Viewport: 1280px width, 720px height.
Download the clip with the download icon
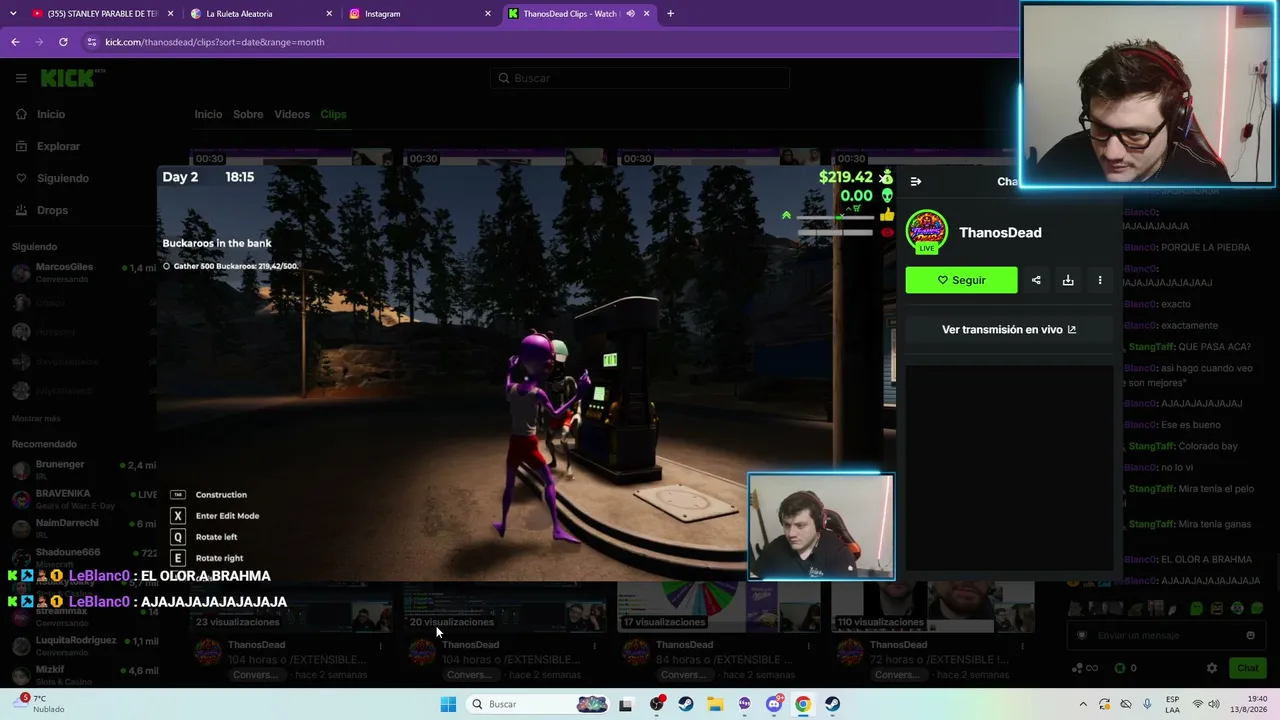click(x=1068, y=280)
